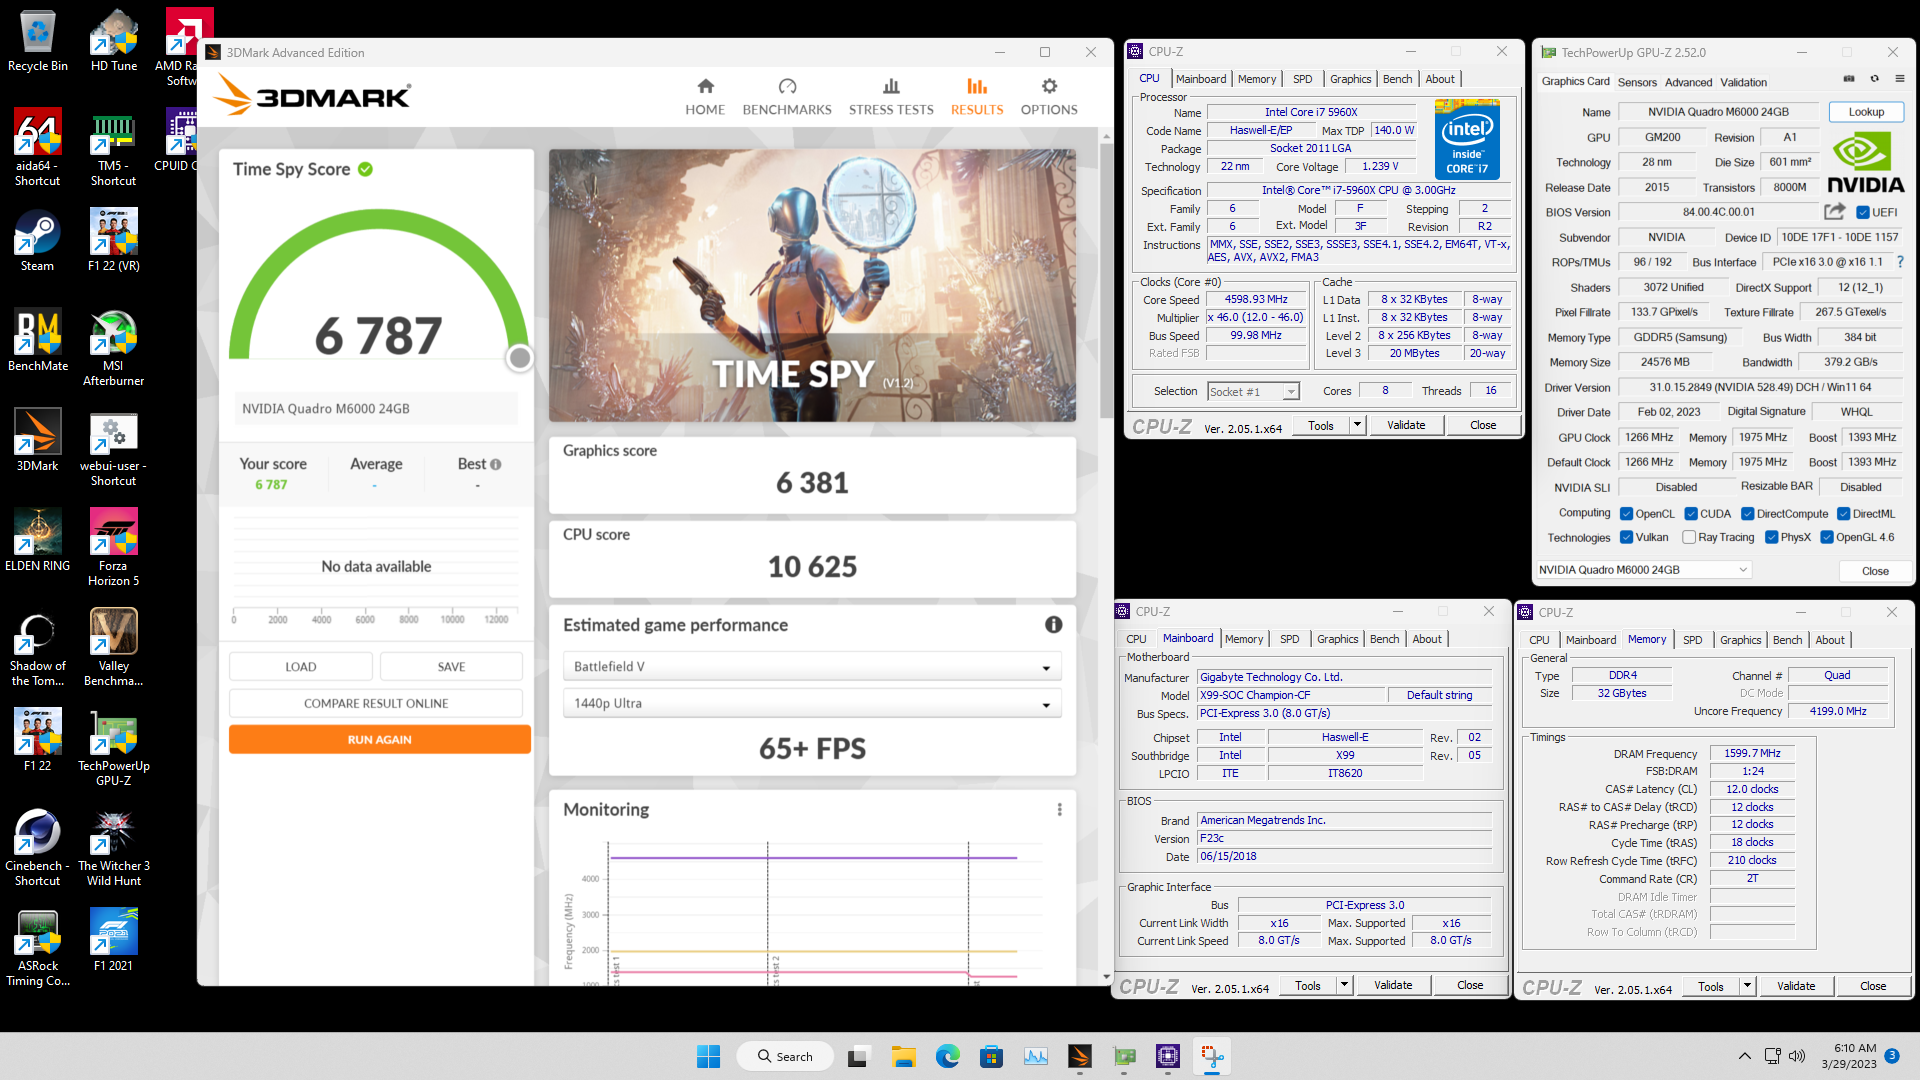This screenshot has width=1920, height=1080.
Task: Click COMPARE RESULT ONLINE
Action: click(376, 703)
